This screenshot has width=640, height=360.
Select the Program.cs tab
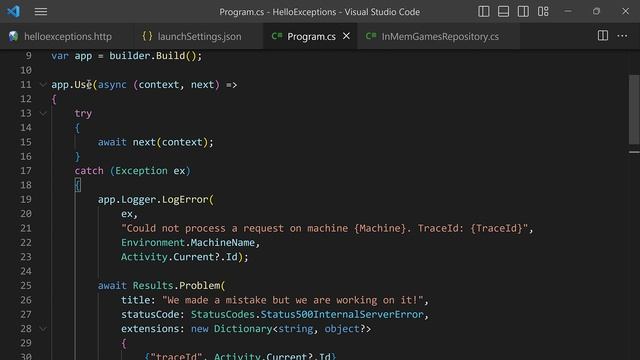[x=310, y=36]
